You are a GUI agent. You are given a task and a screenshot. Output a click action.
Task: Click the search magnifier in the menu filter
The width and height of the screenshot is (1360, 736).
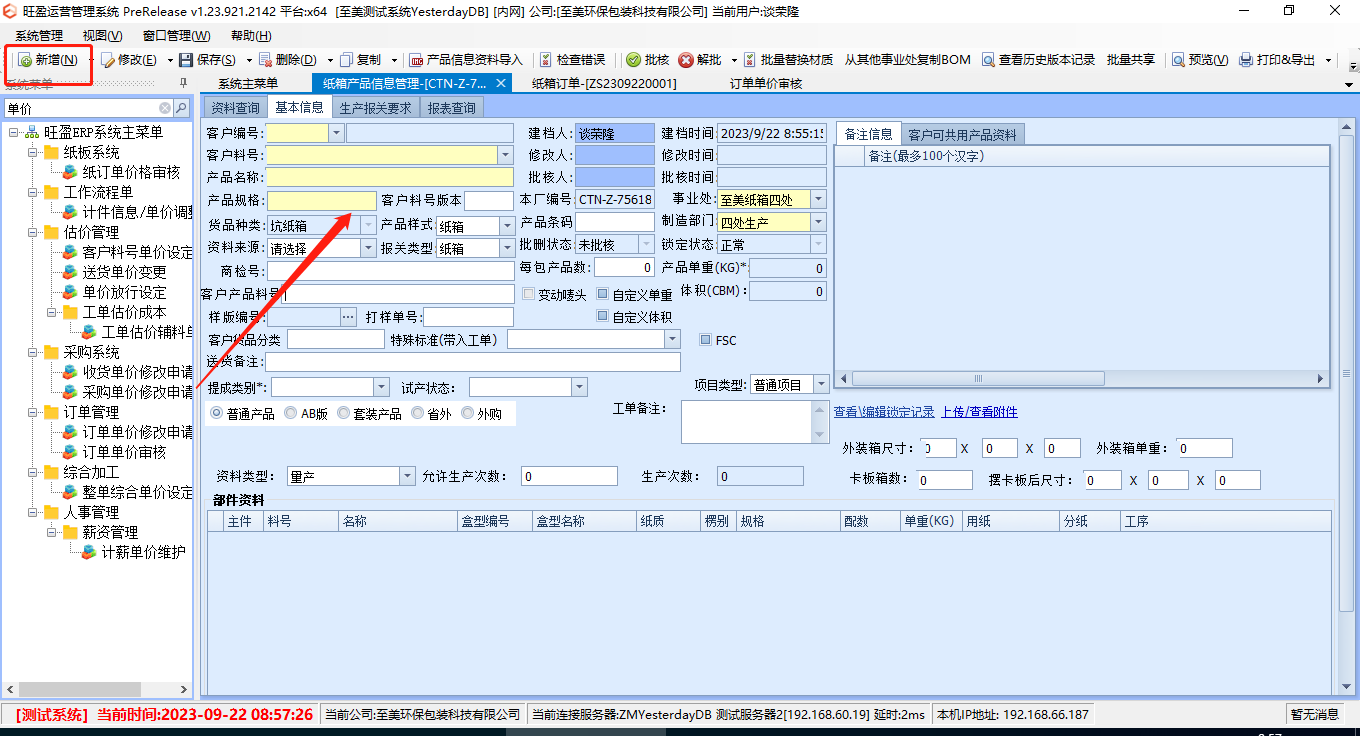tap(182, 108)
